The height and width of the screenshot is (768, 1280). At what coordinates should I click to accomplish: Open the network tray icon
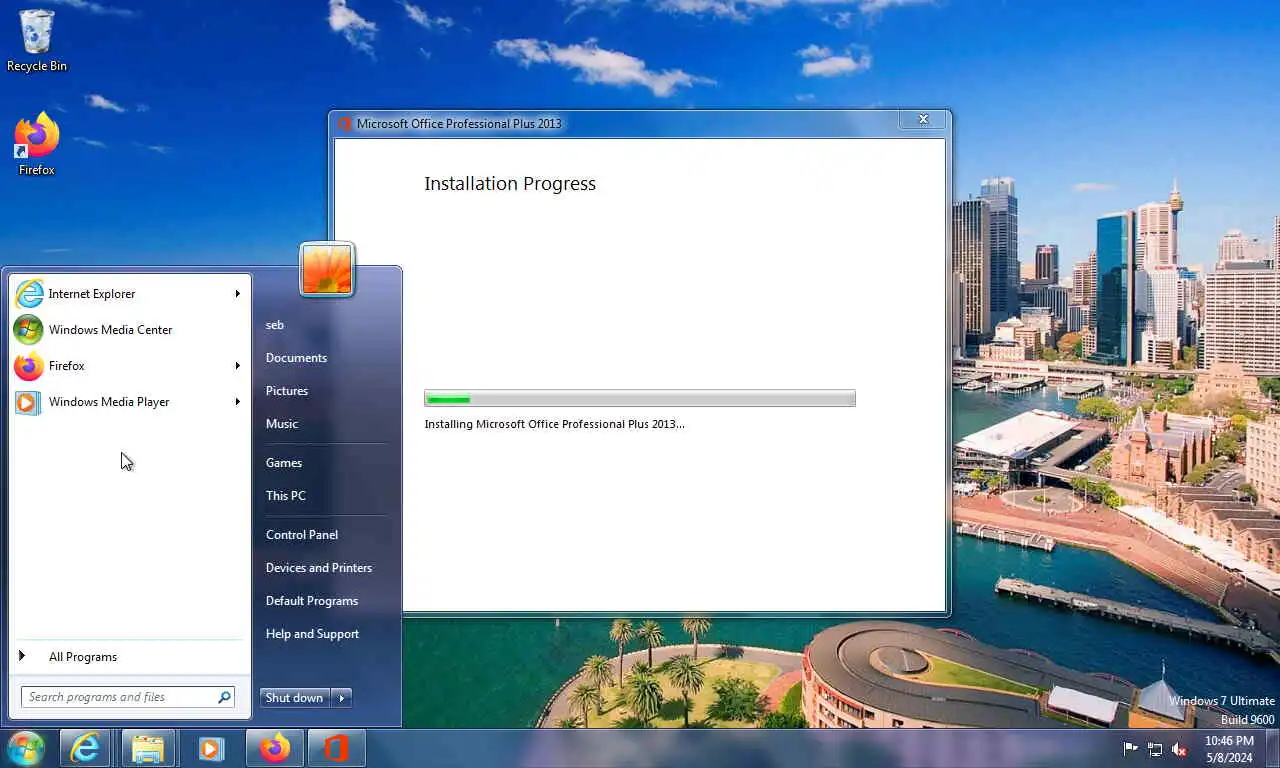click(1155, 749)
